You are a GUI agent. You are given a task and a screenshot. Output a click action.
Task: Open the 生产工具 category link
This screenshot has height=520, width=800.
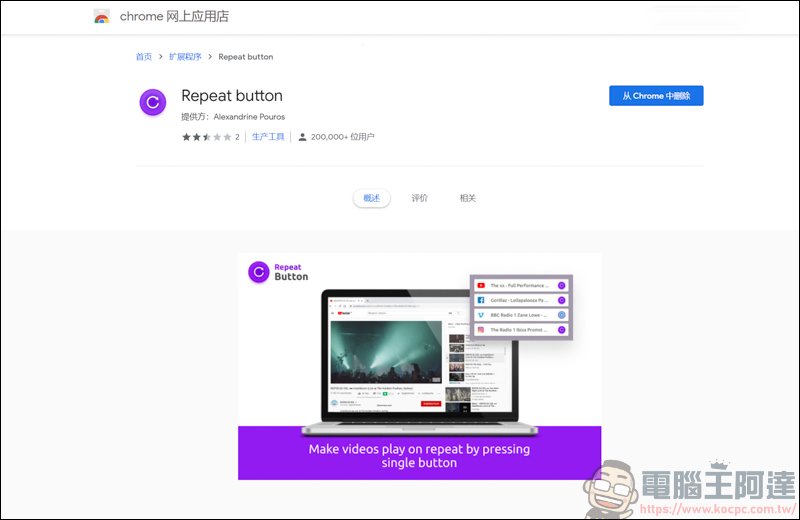pos(268,137)
